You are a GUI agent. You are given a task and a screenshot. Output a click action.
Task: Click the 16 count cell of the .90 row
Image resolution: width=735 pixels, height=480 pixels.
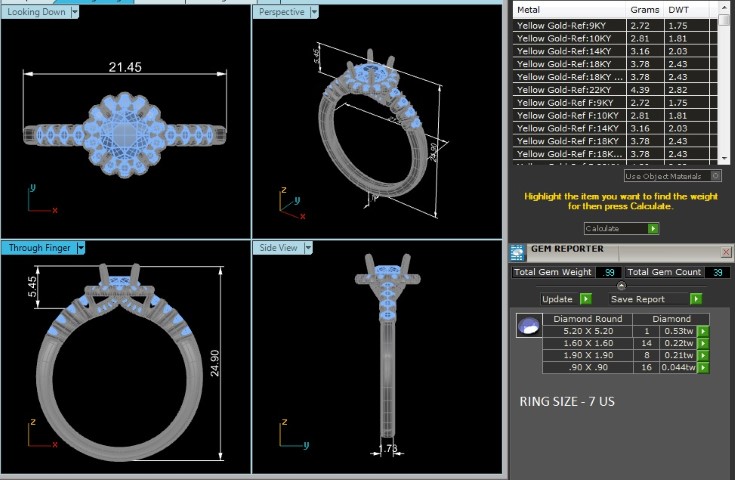pyautogui.click(x=646, y=368)
